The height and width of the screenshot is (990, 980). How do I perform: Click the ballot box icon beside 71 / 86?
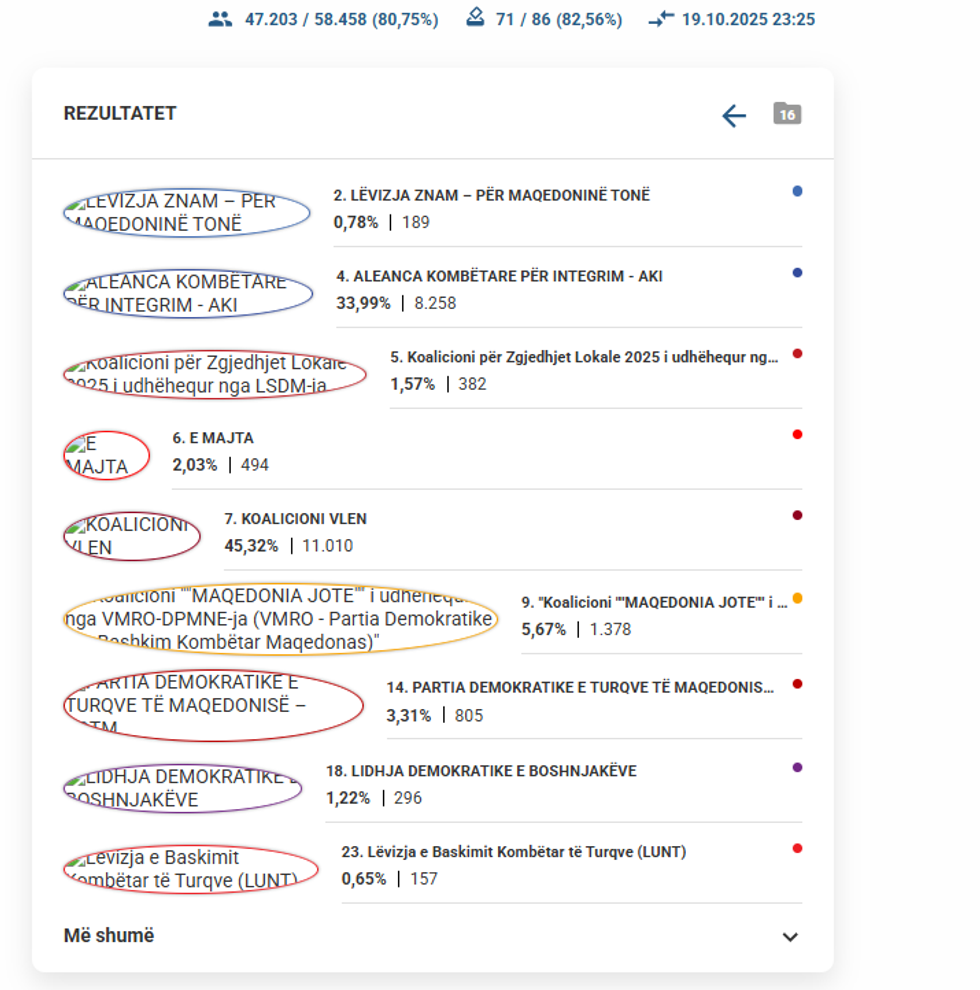pyautogui.click(x=477, y=18)
